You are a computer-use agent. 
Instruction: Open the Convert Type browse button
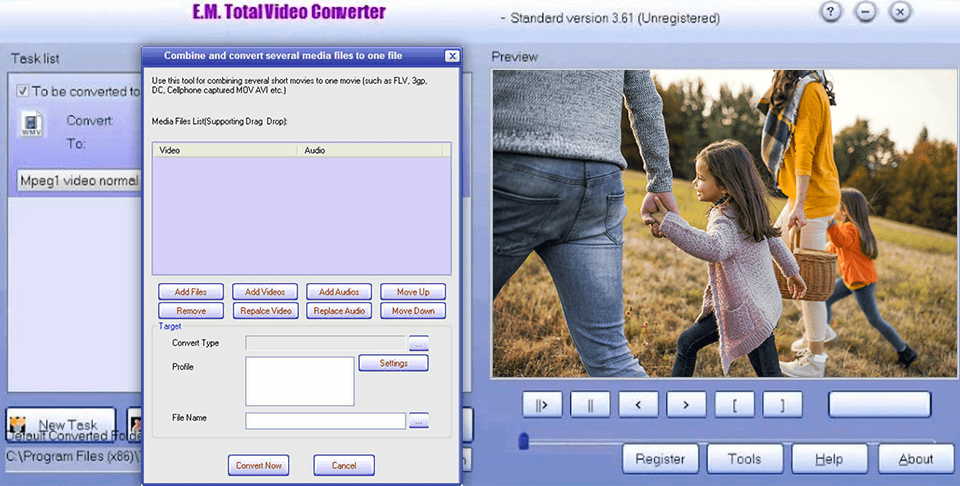(x=419, y=343)
